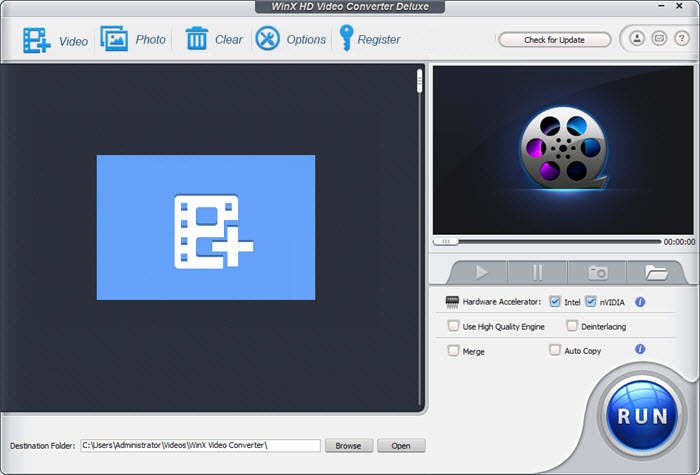This screenshot has width=700, height=475.
Task: Turn on Deinterlacing checkbox
Action: tap(571, 326)
